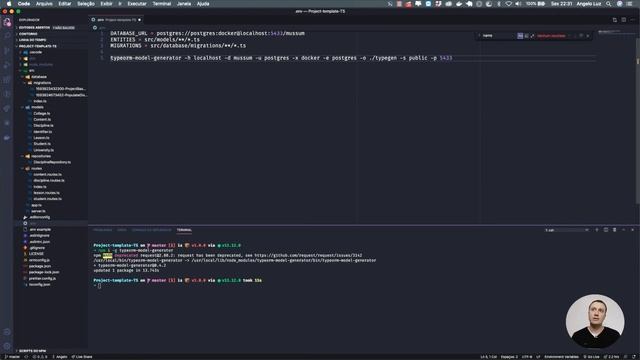Image resolution: width=640 pixels, height=360 pixels.
Task: Open Discipline.ts model file
Action: click(x=43, y=126)
